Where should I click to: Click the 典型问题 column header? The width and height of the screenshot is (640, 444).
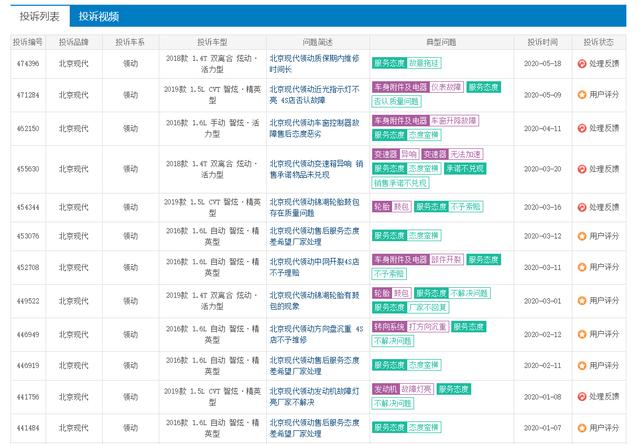click(441, 42)
